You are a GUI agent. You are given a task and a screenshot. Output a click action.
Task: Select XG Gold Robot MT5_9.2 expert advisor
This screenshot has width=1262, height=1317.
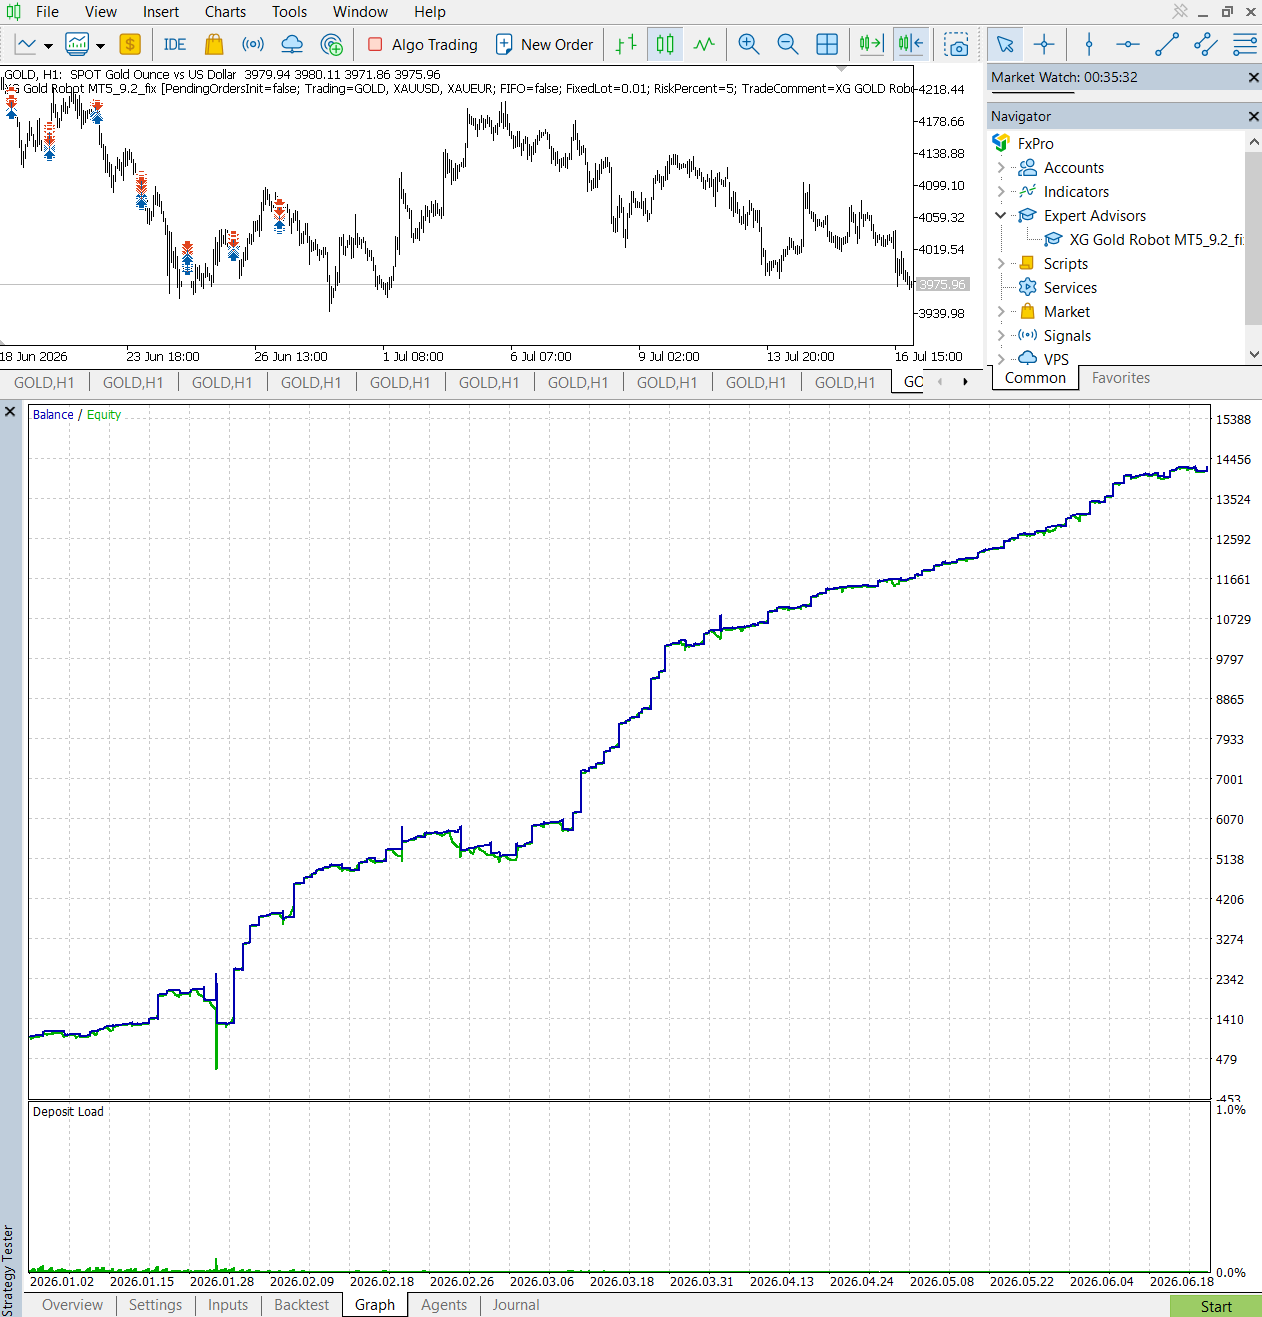[x=1143, y=240]
